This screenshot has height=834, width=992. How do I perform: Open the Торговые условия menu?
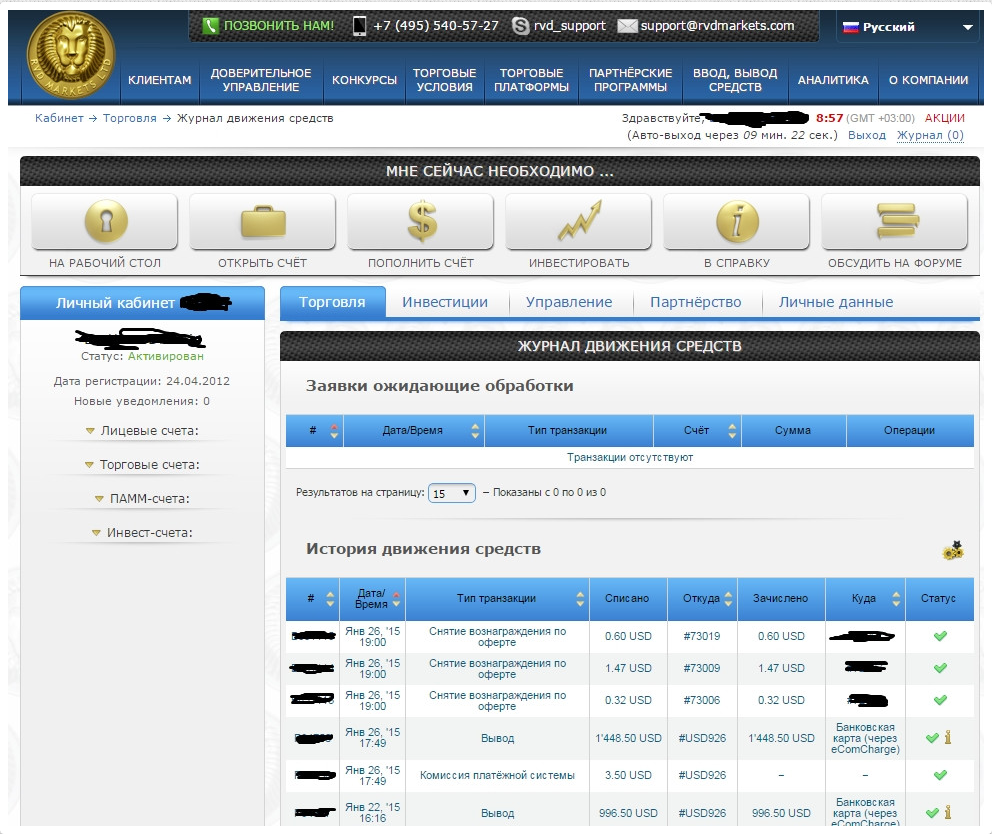[445, 80]
